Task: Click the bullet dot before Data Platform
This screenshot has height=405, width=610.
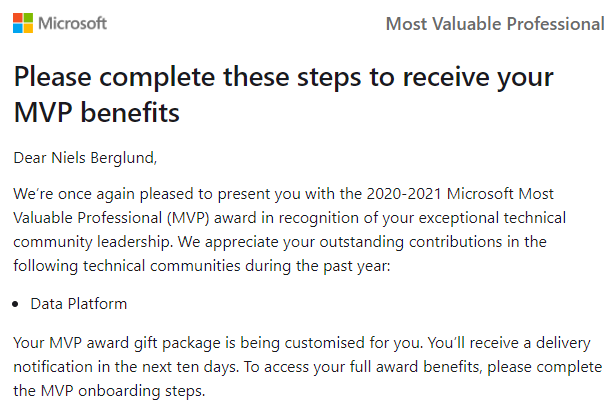Action: point(15,304)
